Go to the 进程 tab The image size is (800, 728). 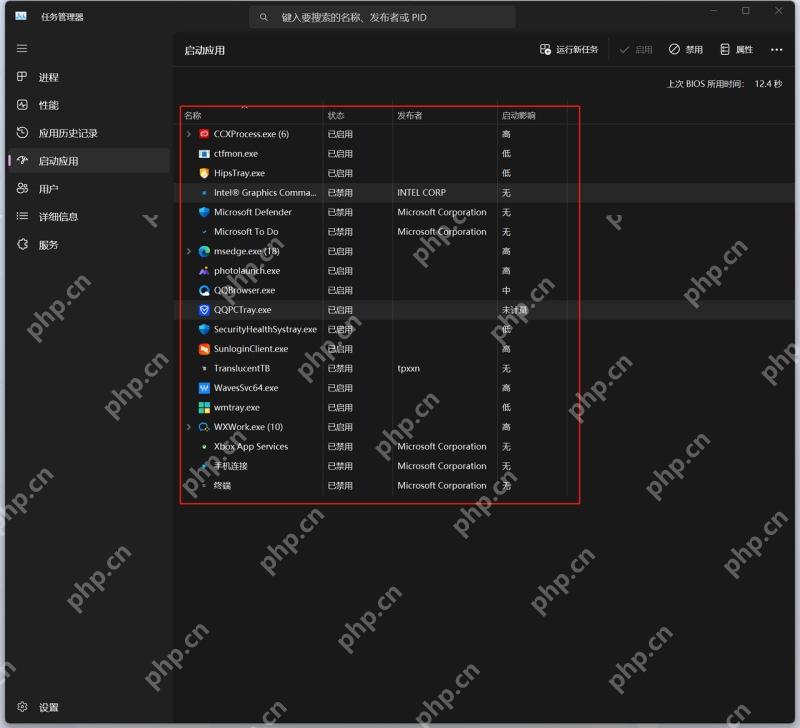tap(89, 77)
